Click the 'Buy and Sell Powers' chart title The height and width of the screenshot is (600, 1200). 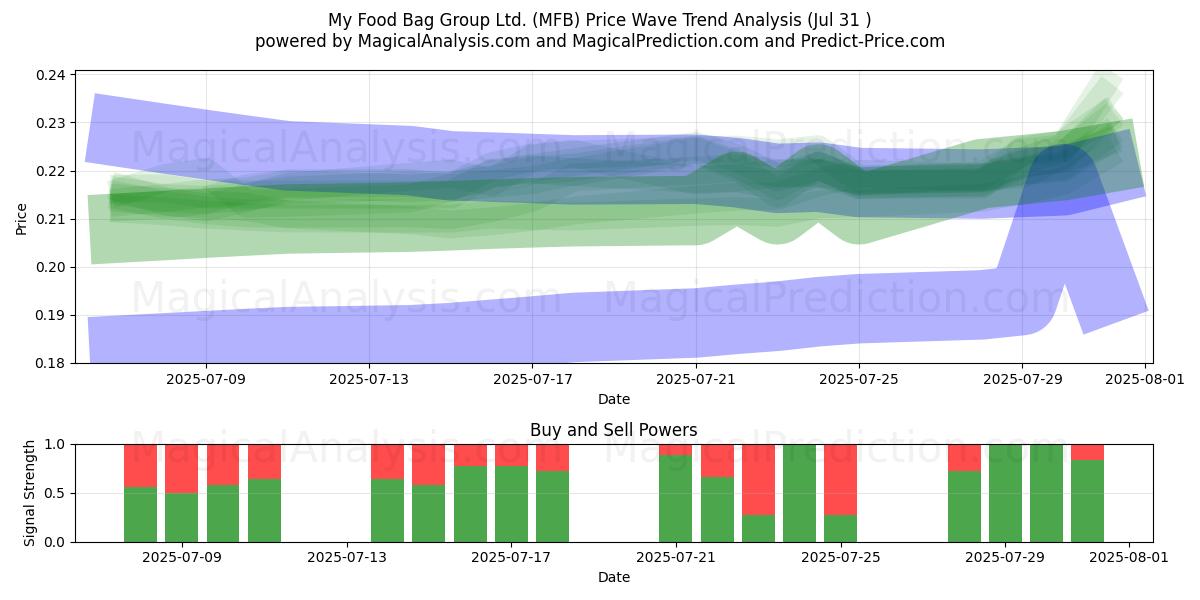[x=614, y=431]
